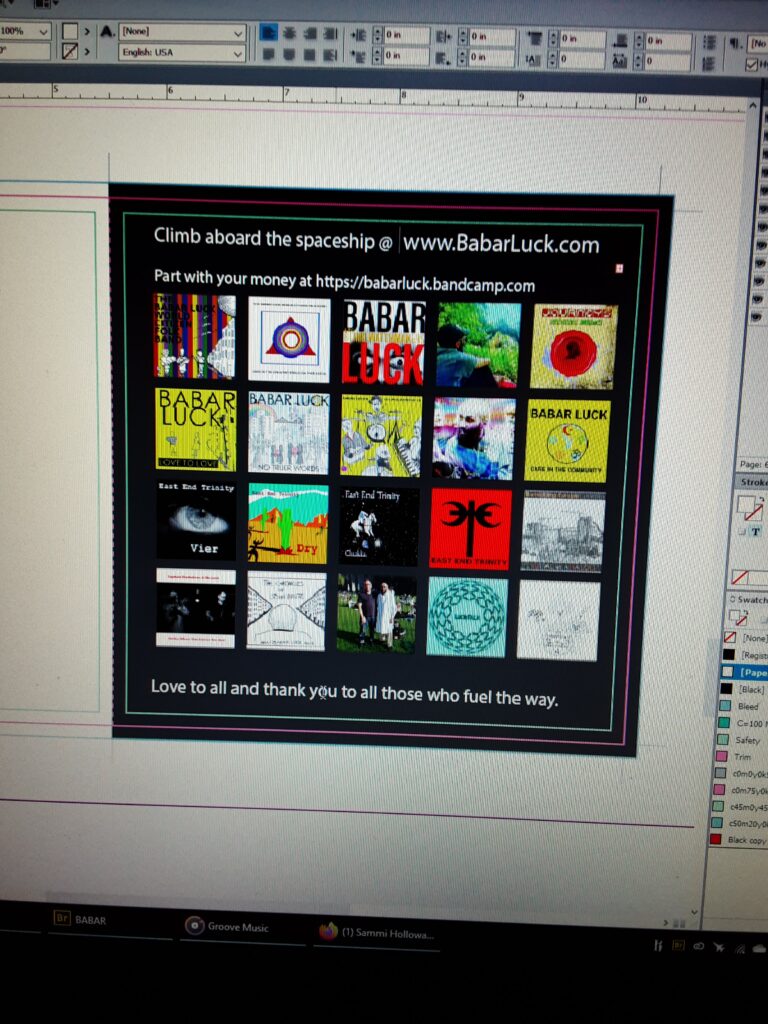Click the right indent stepper
Image resolution: width=768 pixels, height=1024 pixels.
(463, 36)
